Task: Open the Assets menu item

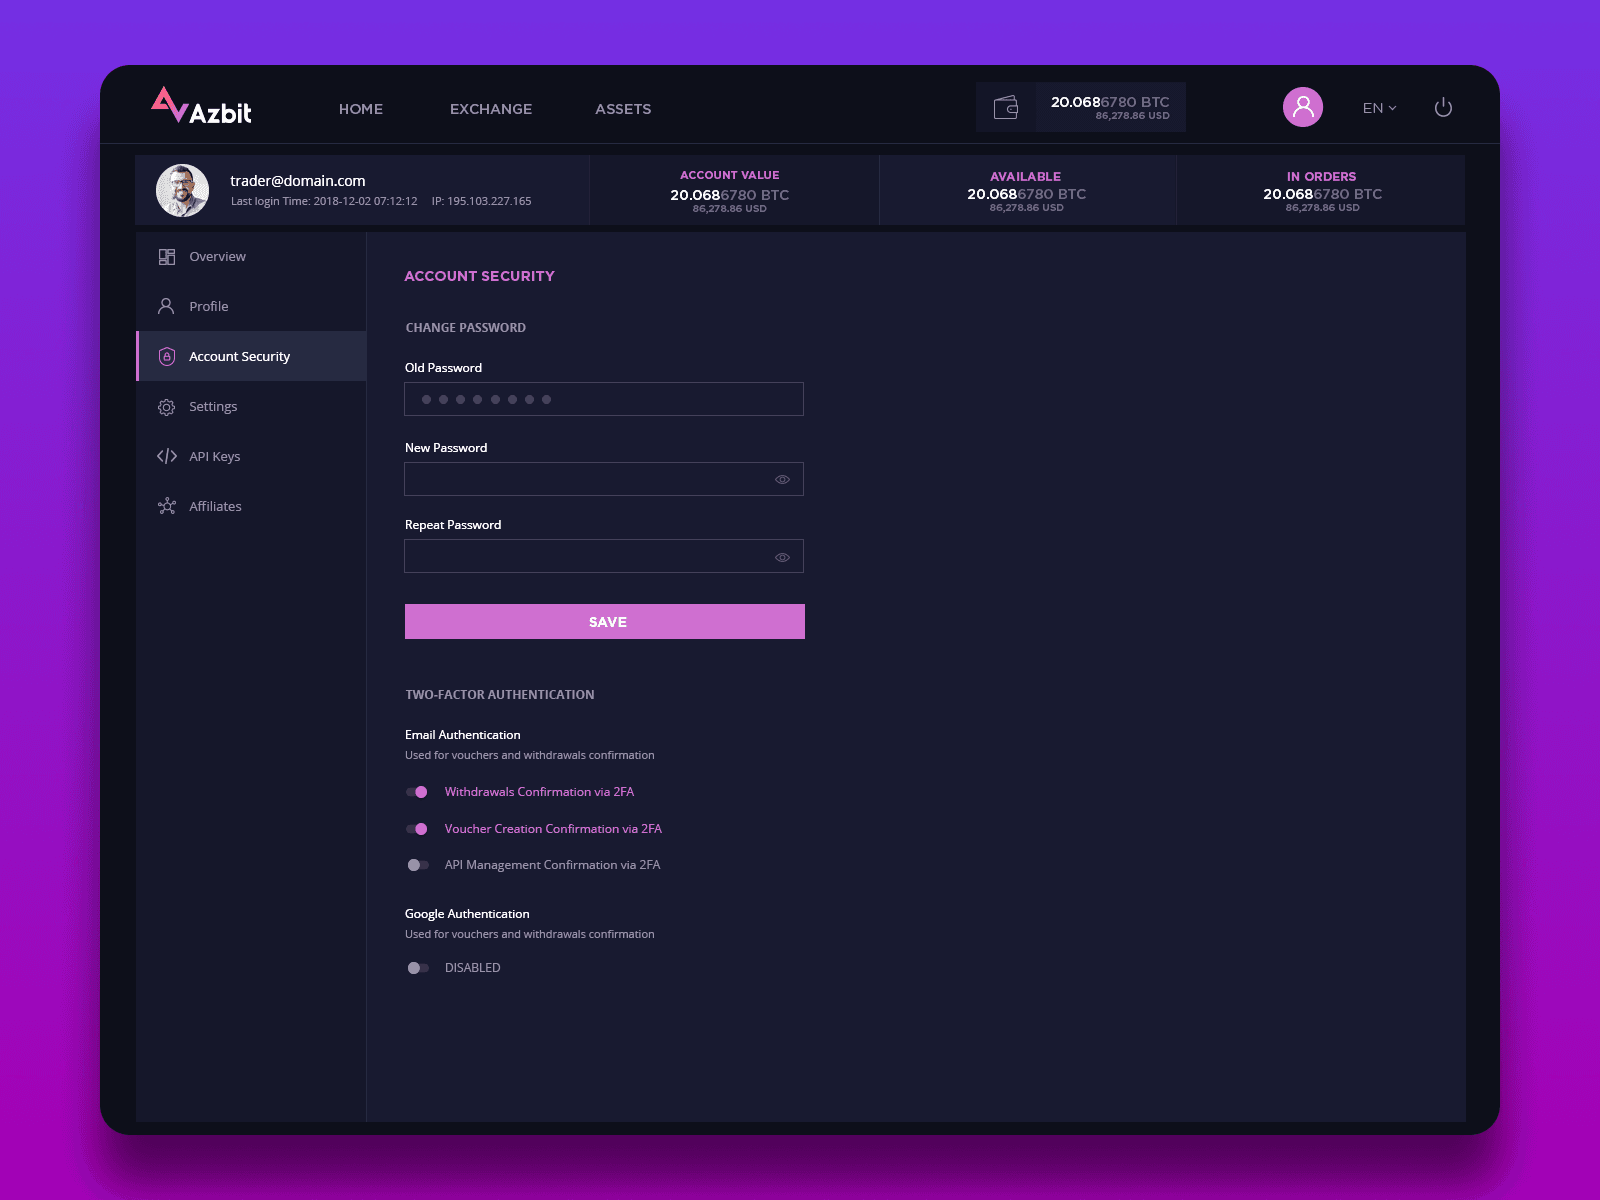Action: click(x=622, y=109)
